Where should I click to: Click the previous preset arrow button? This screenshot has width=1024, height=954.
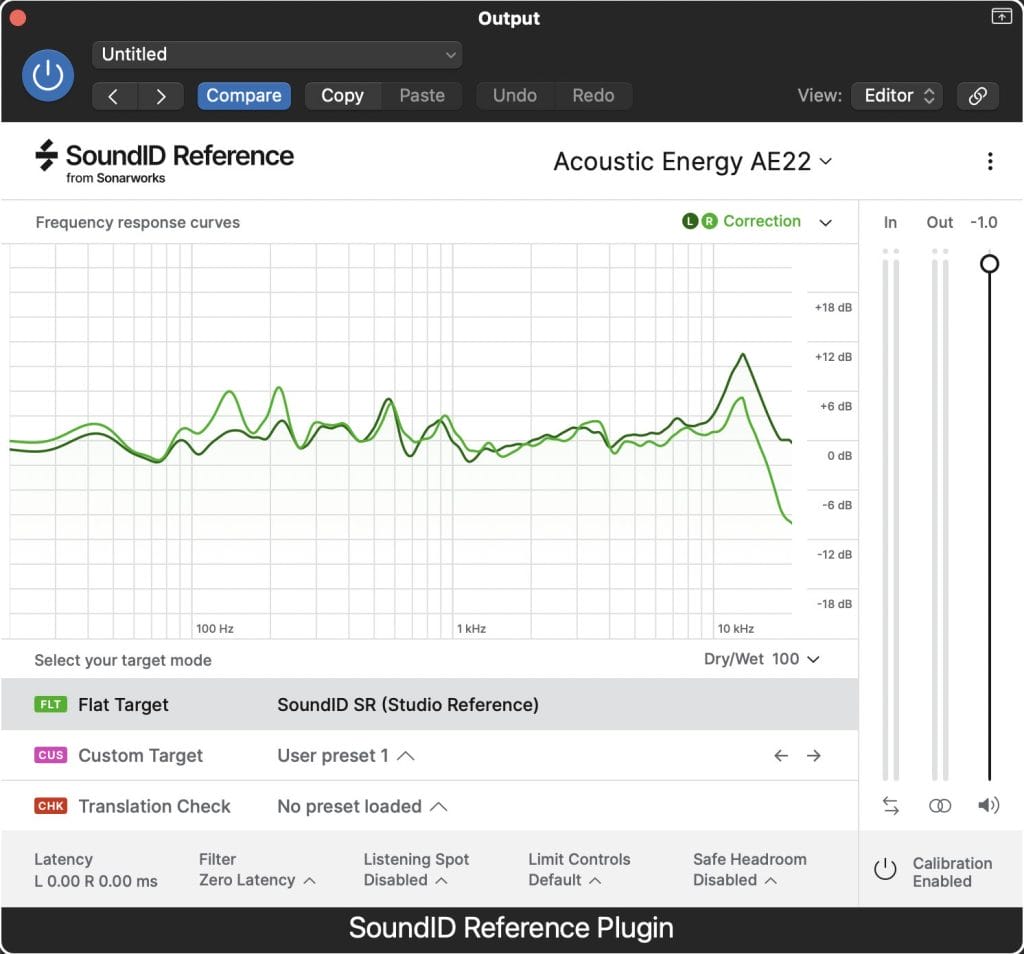[113, 96]
